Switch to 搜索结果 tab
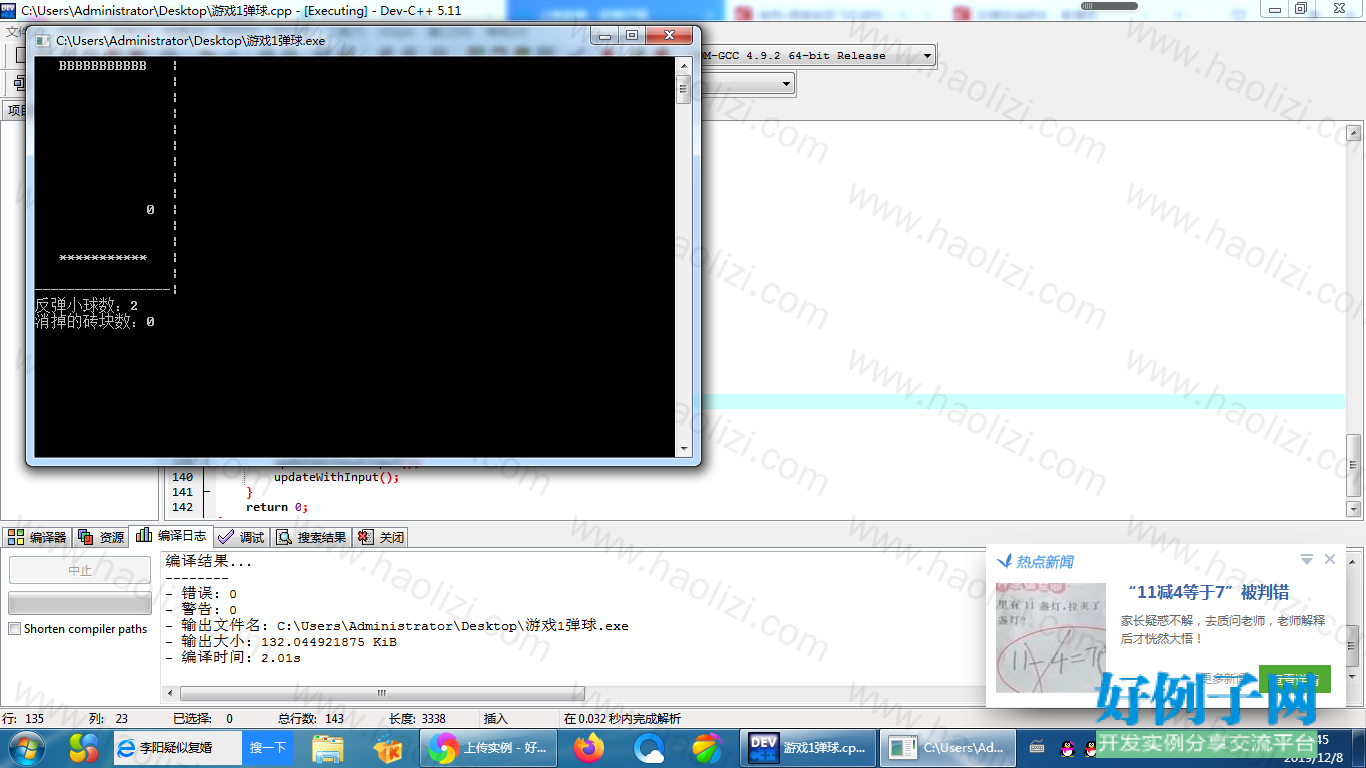Screen dimensions: 1366x768 click(312, 537)
